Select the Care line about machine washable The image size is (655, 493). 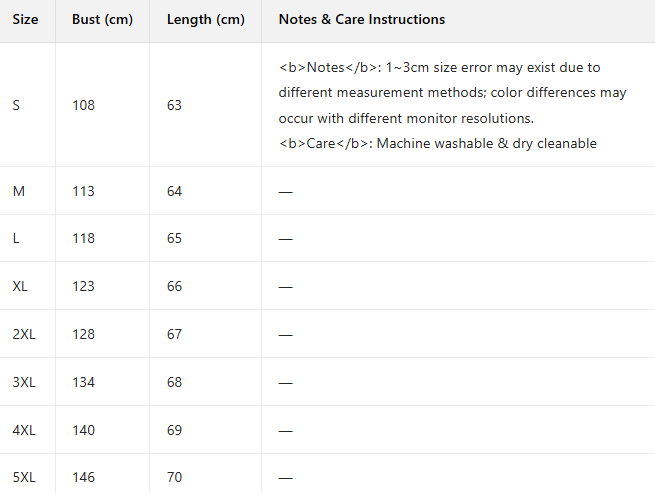tap(438, 143)
